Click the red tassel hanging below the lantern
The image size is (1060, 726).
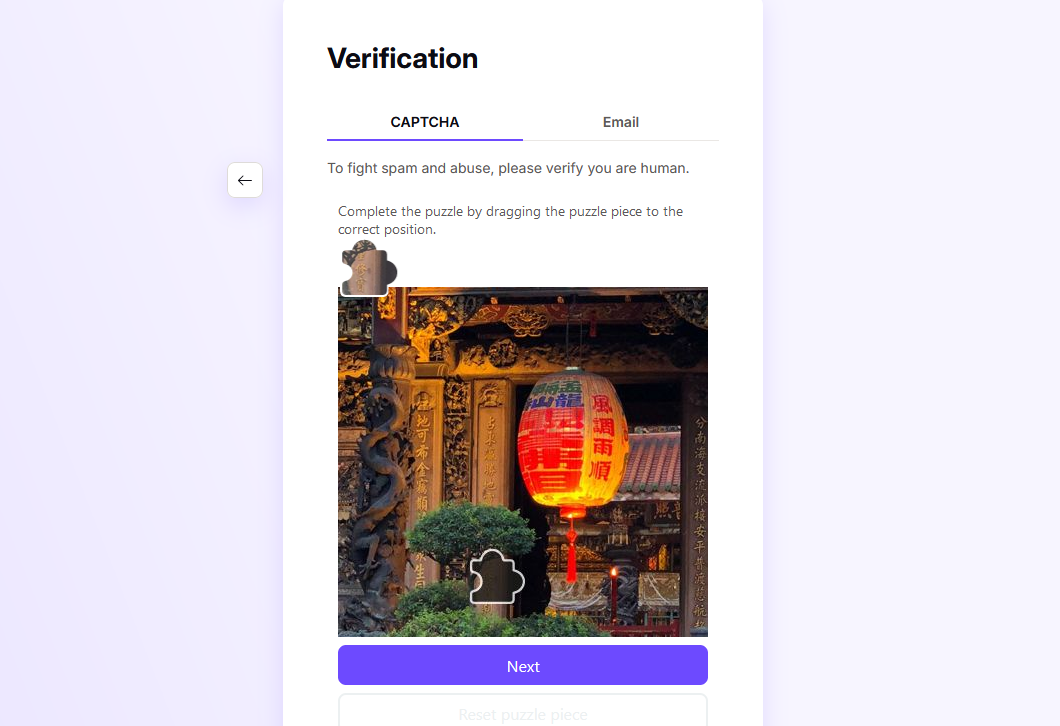point(572,548)
